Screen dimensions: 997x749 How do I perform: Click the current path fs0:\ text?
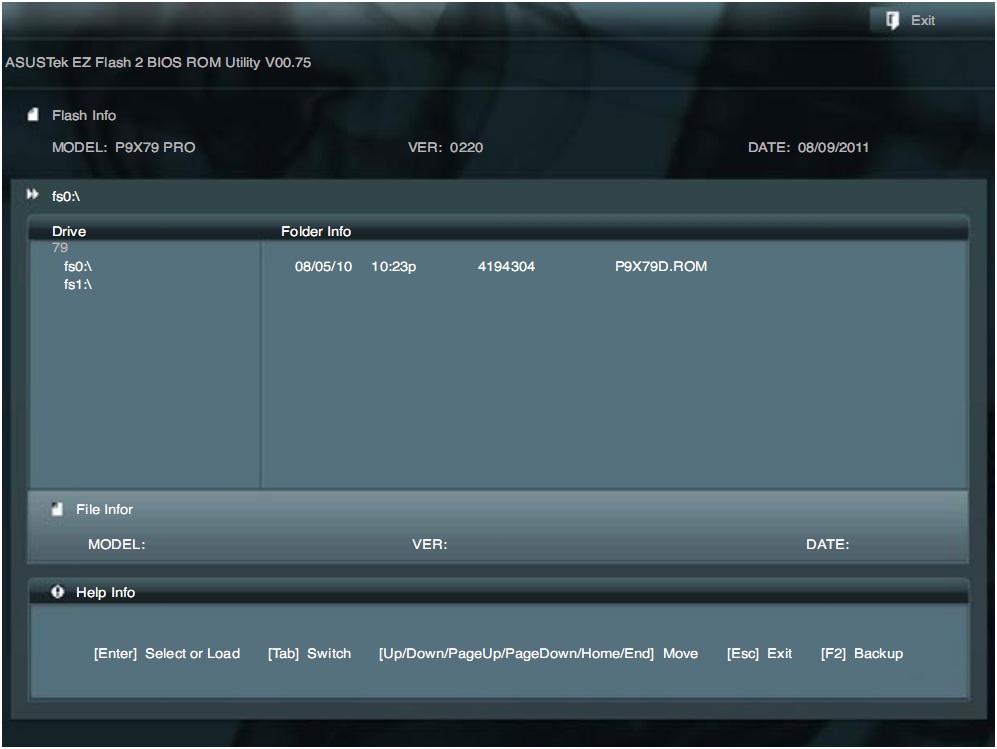pyautogui.click(x=65, y=196)
